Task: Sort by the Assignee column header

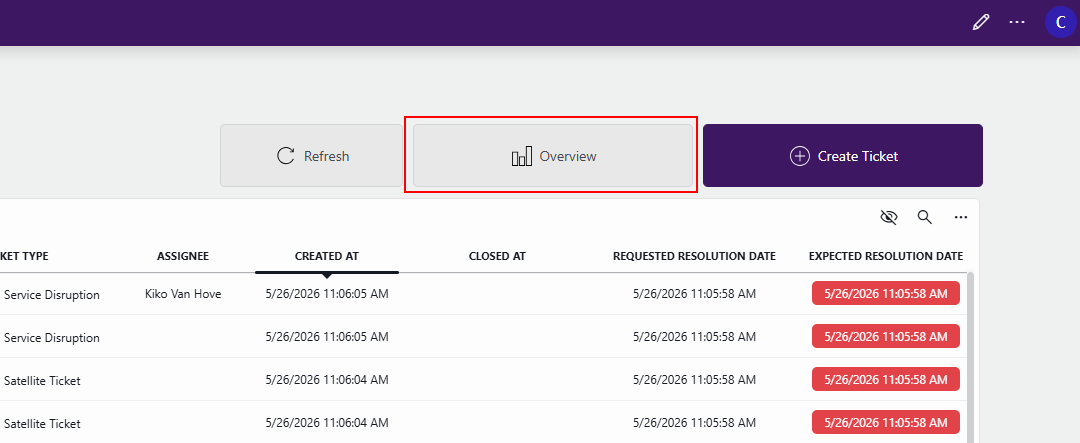Action: [x=183, y=256]
